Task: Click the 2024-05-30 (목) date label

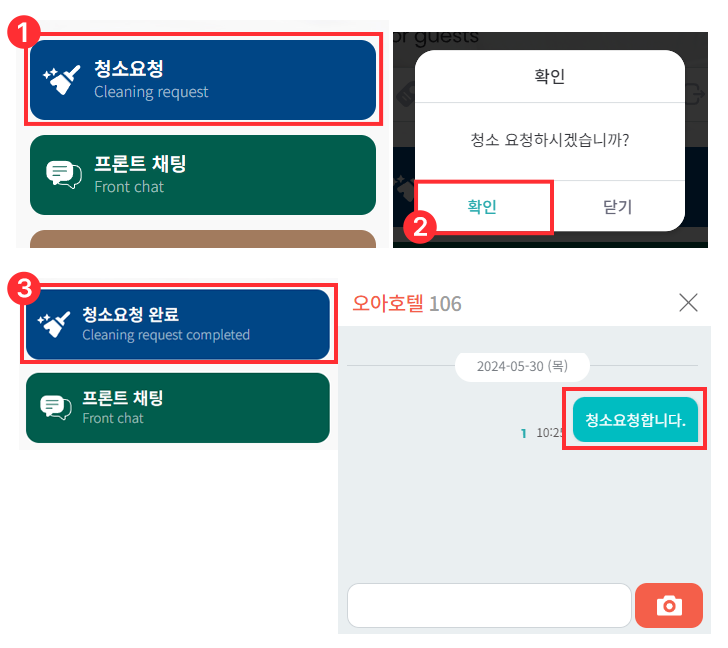Action: 522,366
